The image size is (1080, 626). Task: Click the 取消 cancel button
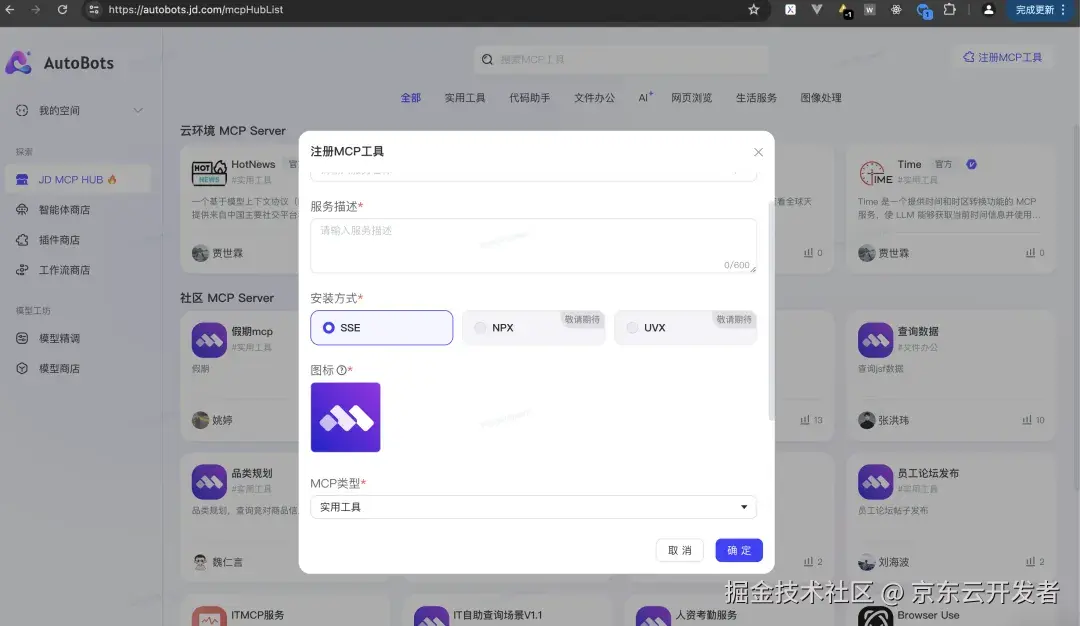(x=679, y=550)
